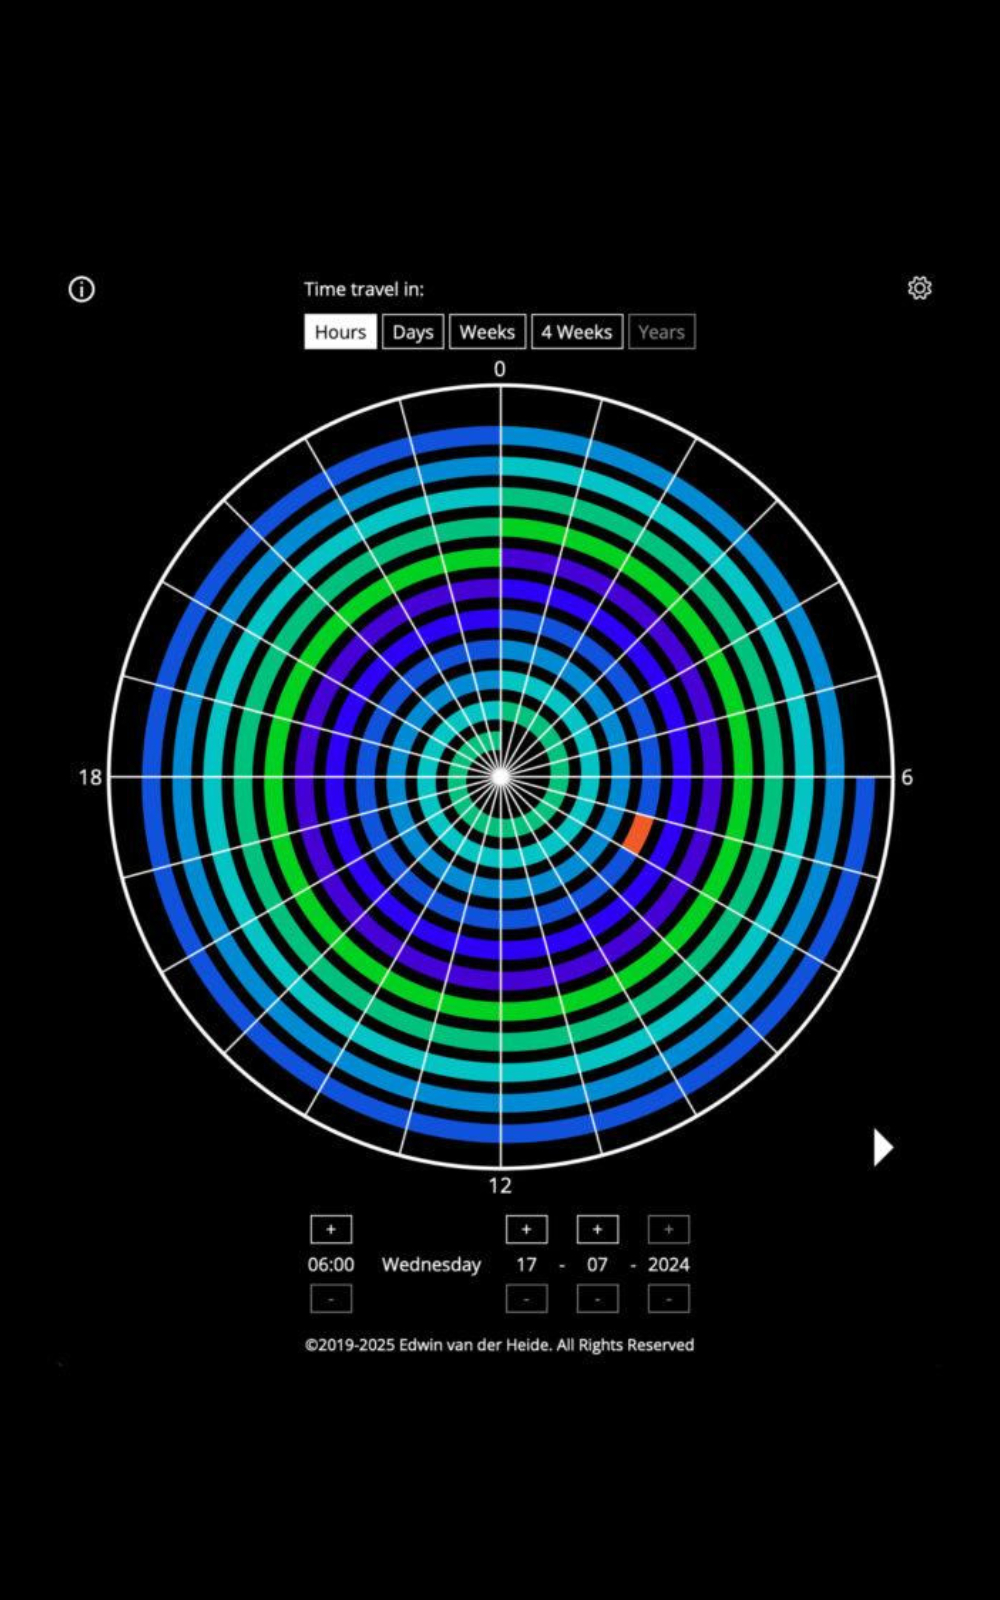This screenshot has height=1600, width=1000.
Task: Select the 4 Weeks option
Action: click(x=576, y=332)
